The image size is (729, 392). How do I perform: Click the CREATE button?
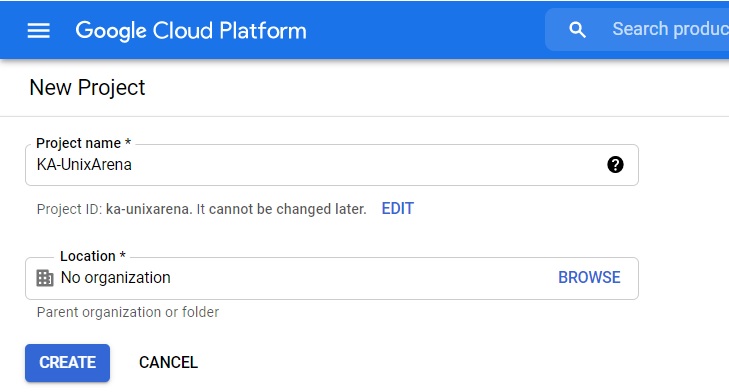[67, 363]
